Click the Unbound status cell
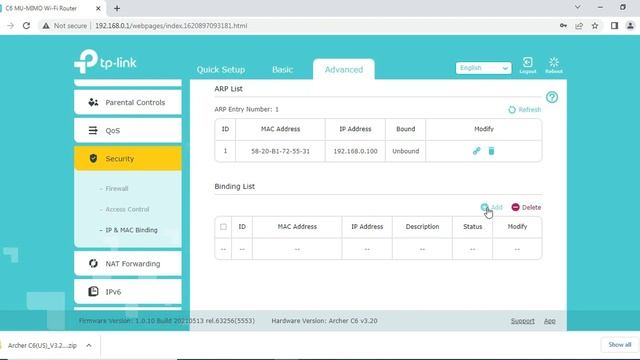 405,151
